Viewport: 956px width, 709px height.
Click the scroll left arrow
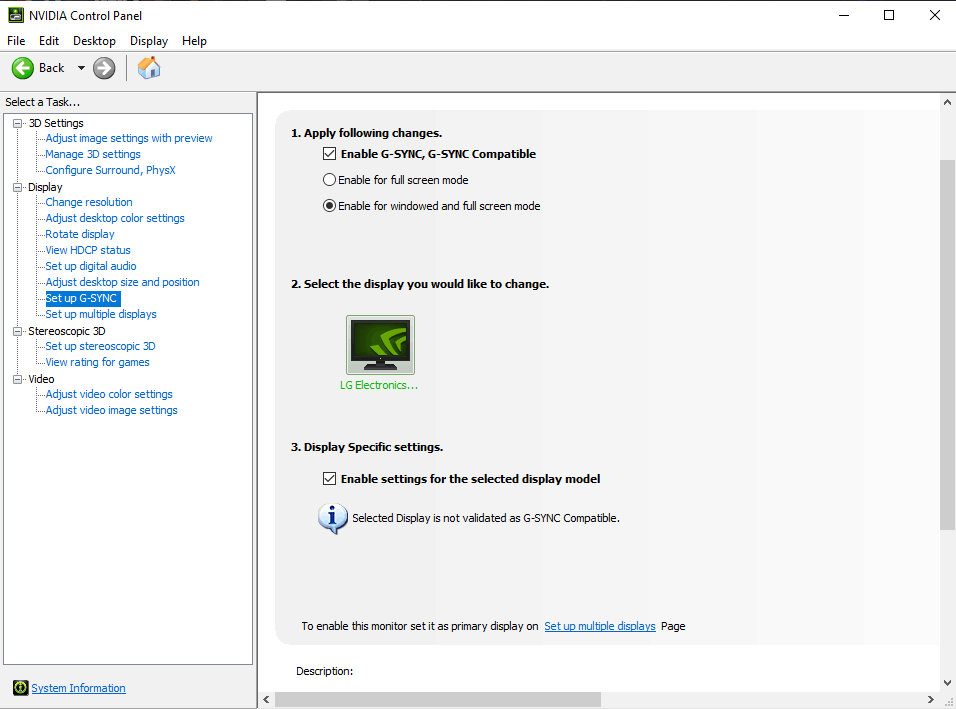pyautogui.click(x=266, y=699)
